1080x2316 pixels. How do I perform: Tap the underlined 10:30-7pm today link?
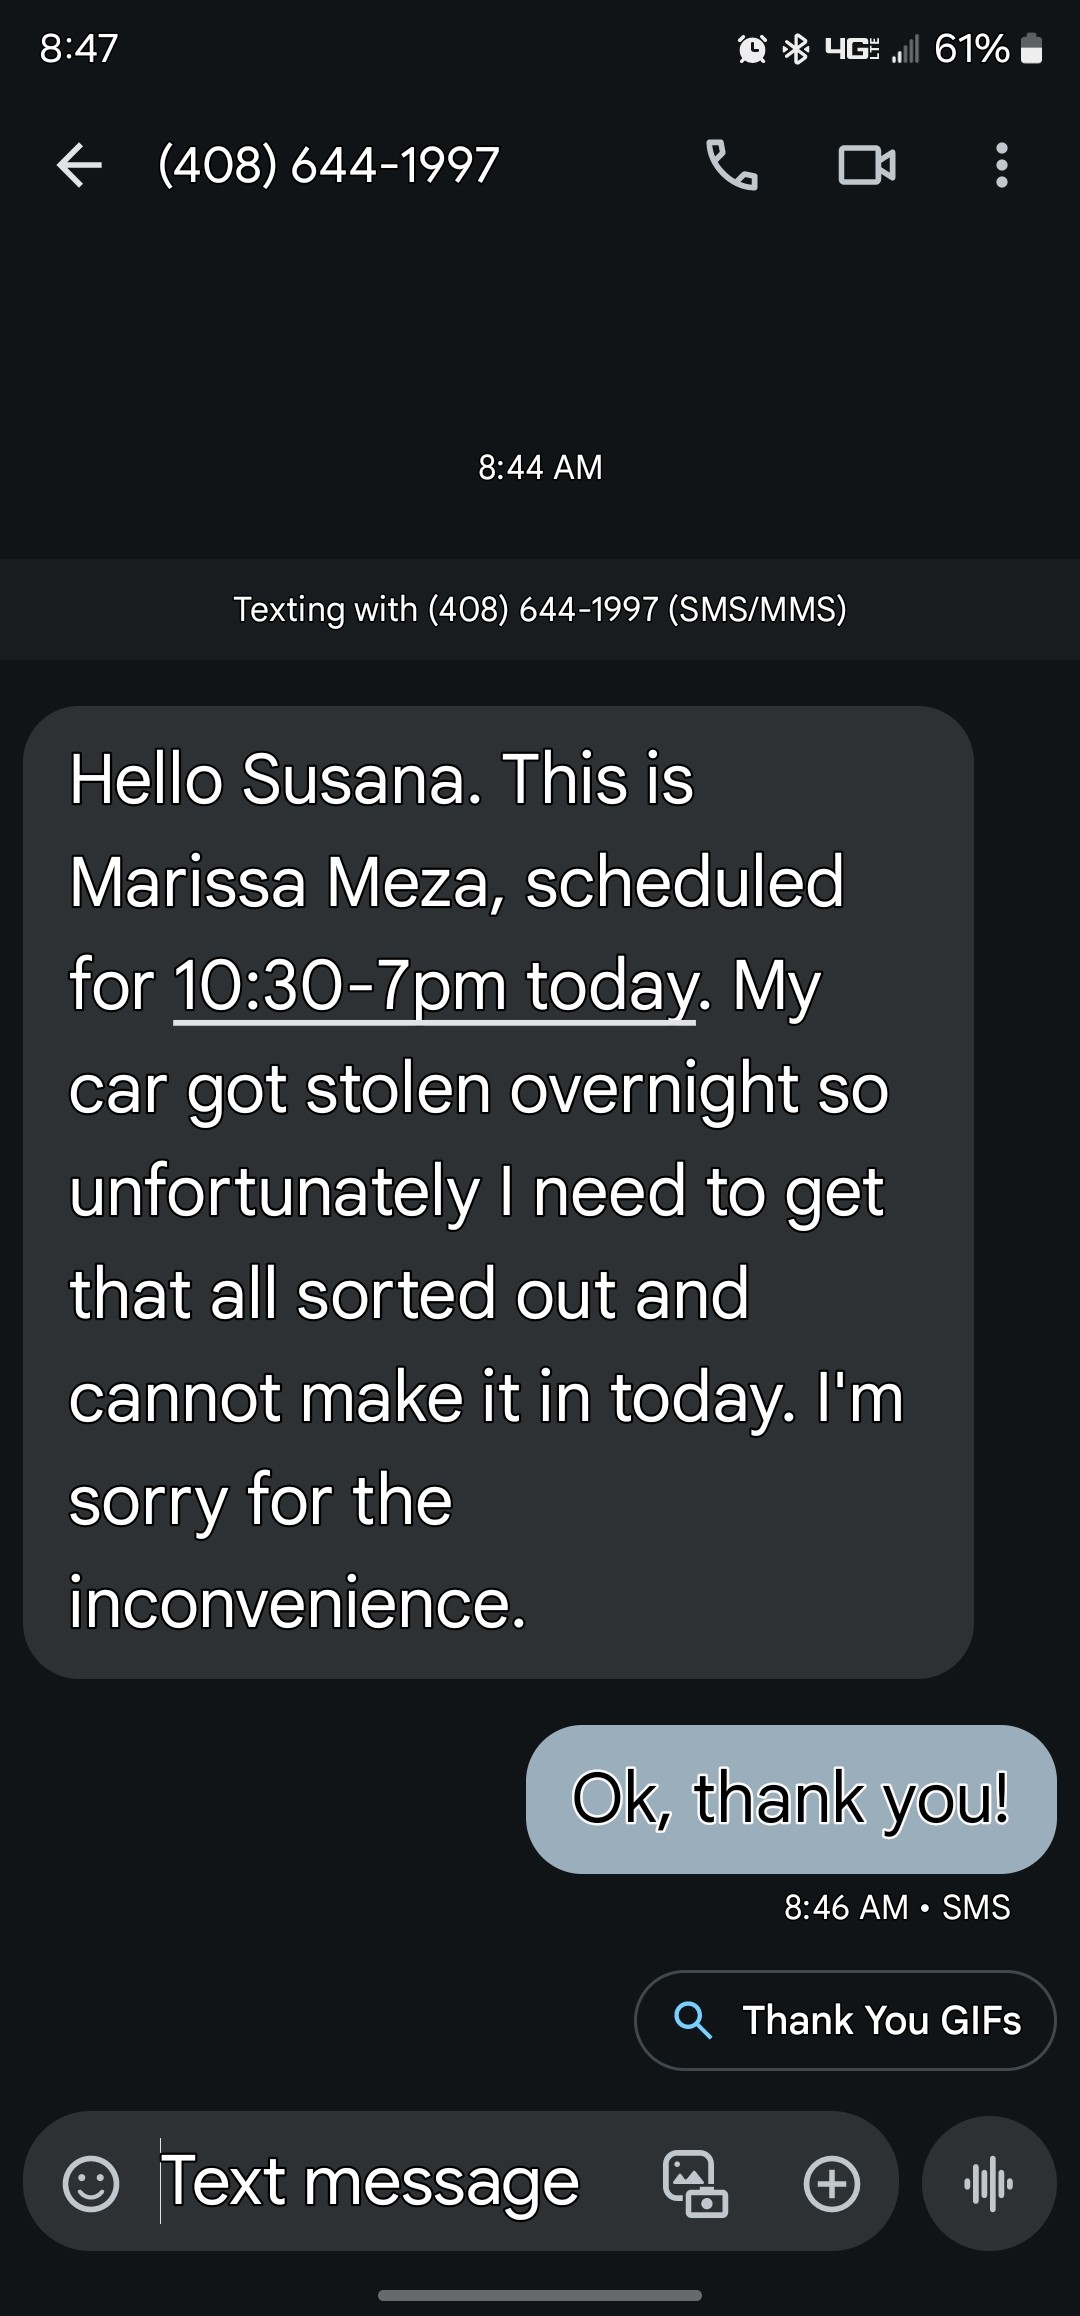(x=434, y=986)
